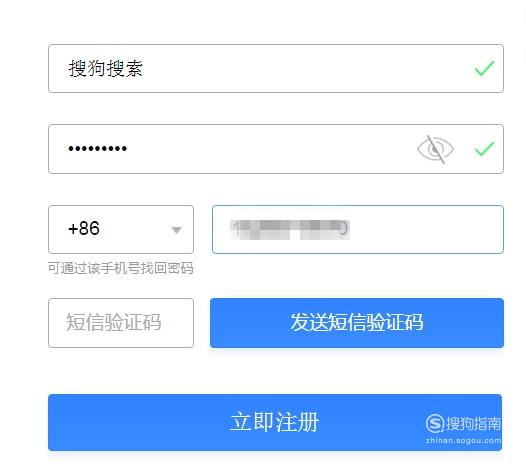Focus the username field containing 搜狗搜索

[x=276, y=68]
